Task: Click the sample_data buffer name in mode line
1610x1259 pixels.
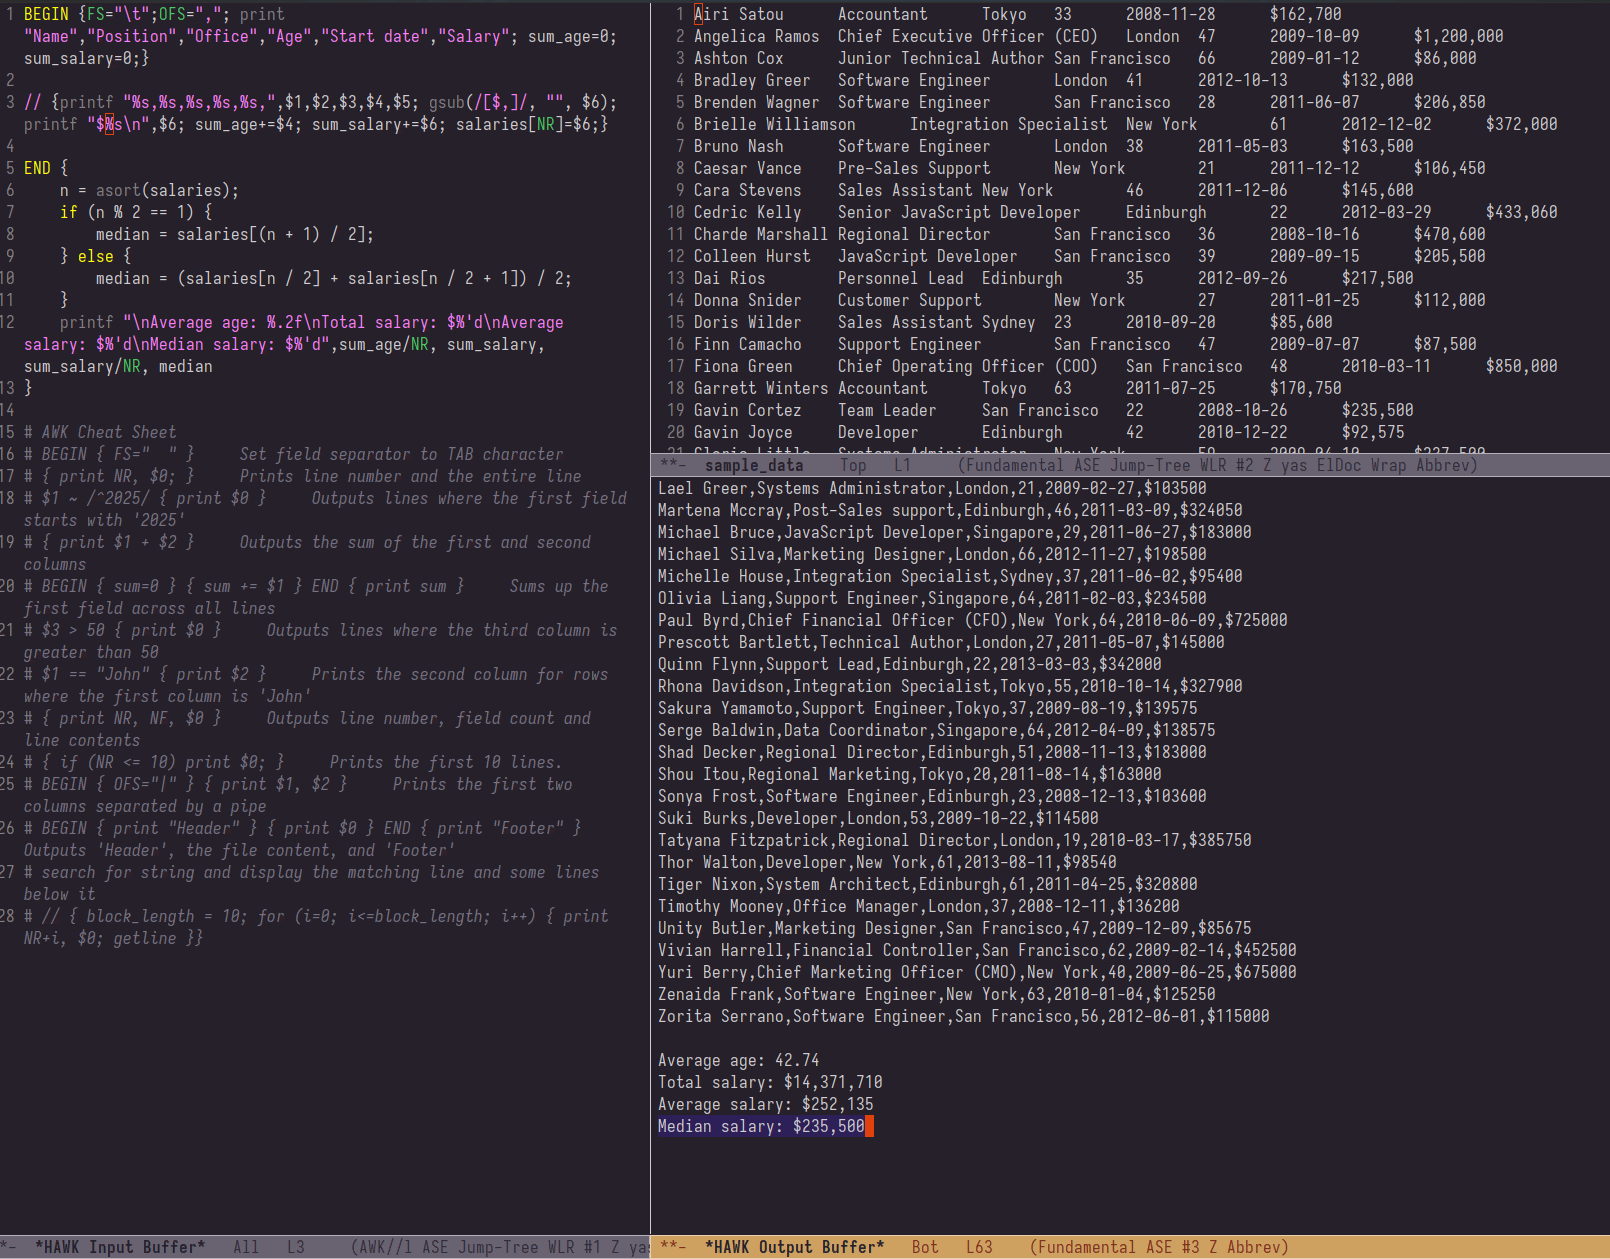Action: click(x=753, y=465)
